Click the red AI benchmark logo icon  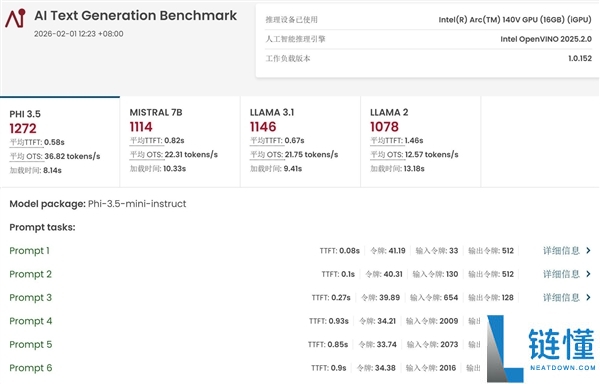(x=15, y=18)
